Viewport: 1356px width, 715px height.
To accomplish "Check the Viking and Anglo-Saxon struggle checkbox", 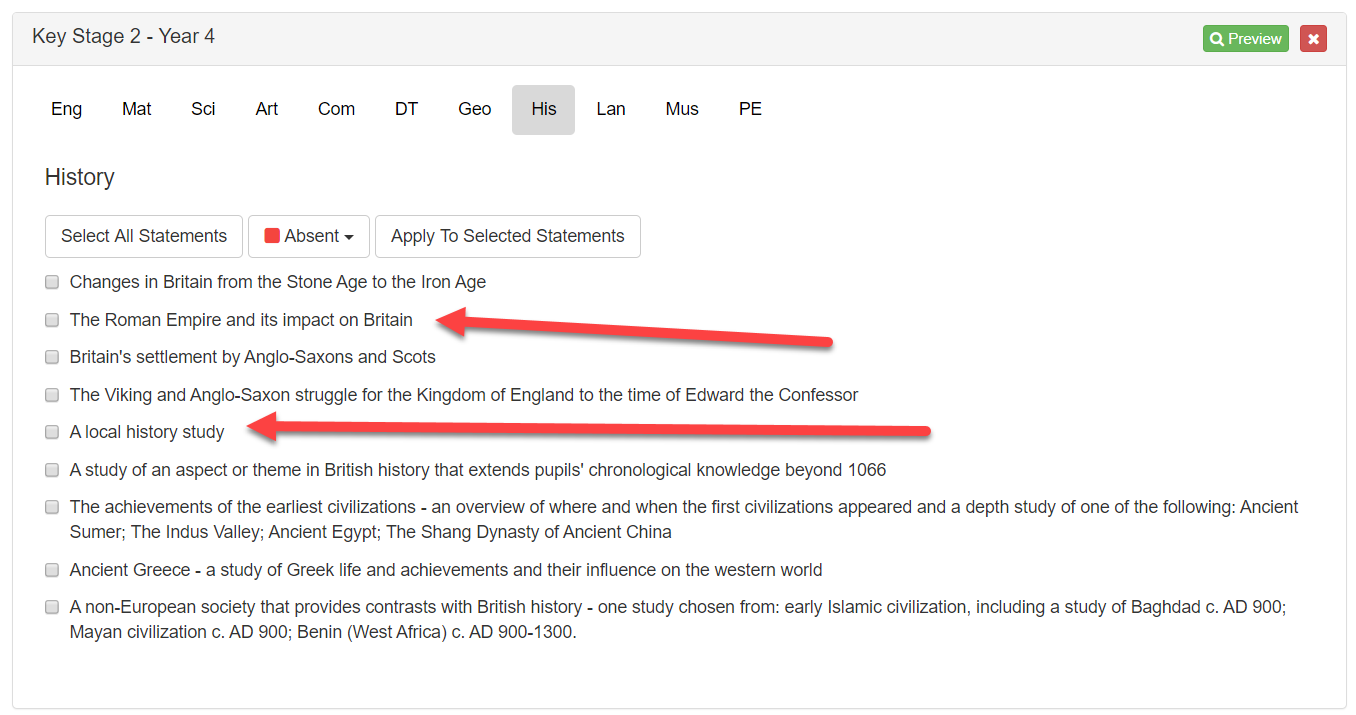I will click(x=52, y=395).
